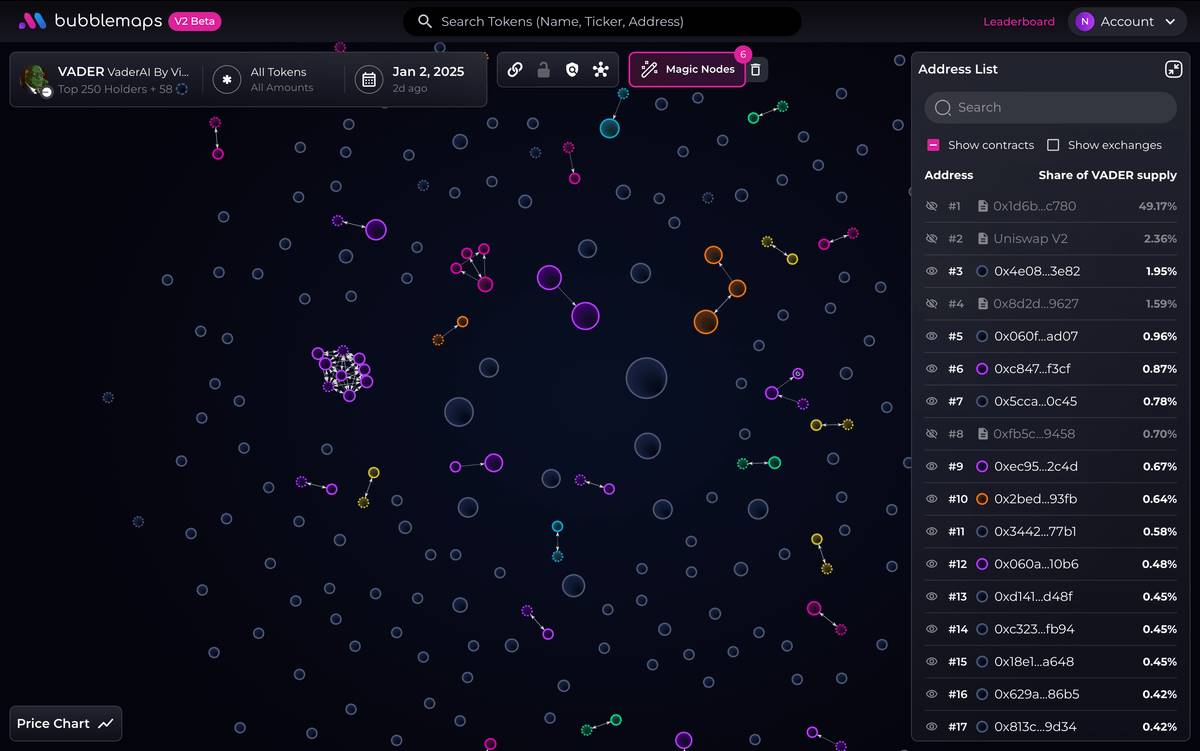Toggle the eye for #4 0x8d2d...9627
Screen dimensions: 1200x751
(x=931, y=304)
